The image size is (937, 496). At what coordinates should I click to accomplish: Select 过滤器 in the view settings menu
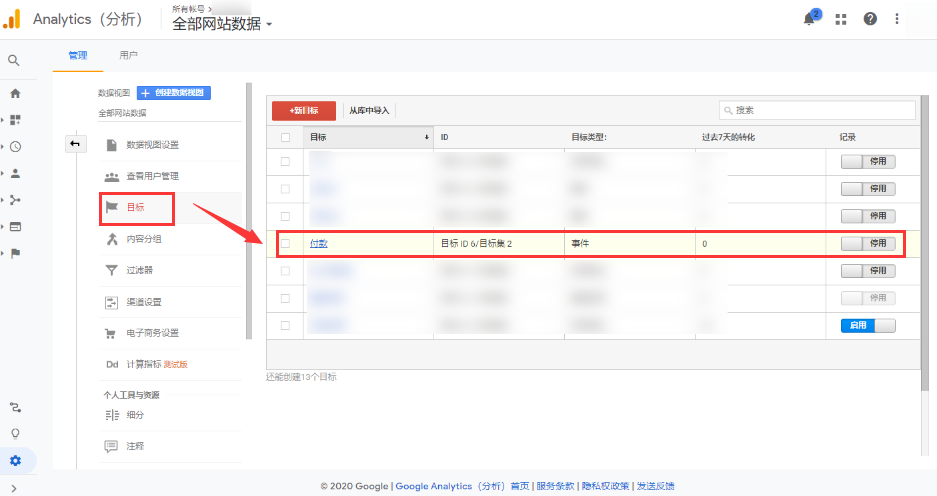[140, 270]
